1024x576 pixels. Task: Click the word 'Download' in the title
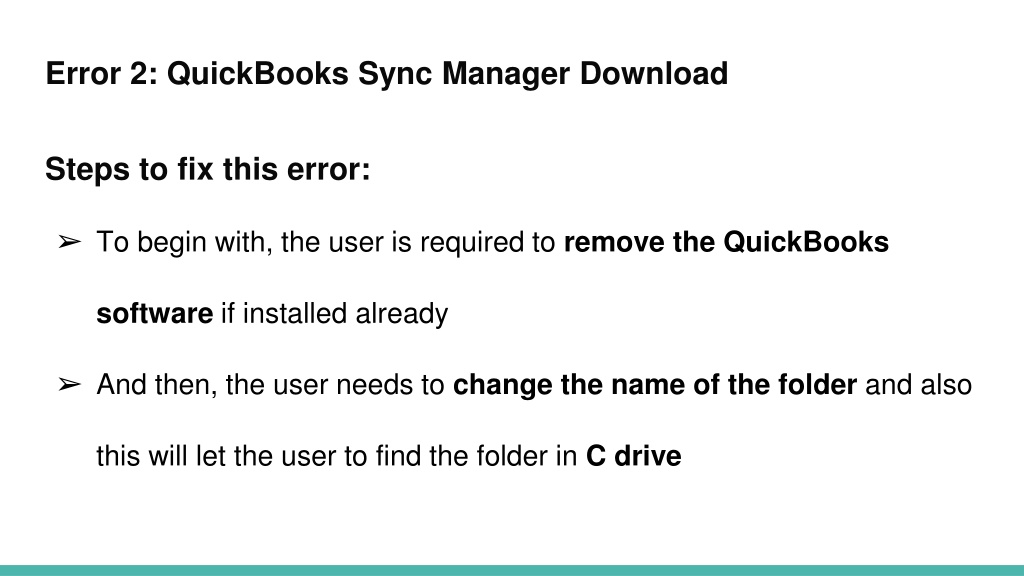point(654,73)
